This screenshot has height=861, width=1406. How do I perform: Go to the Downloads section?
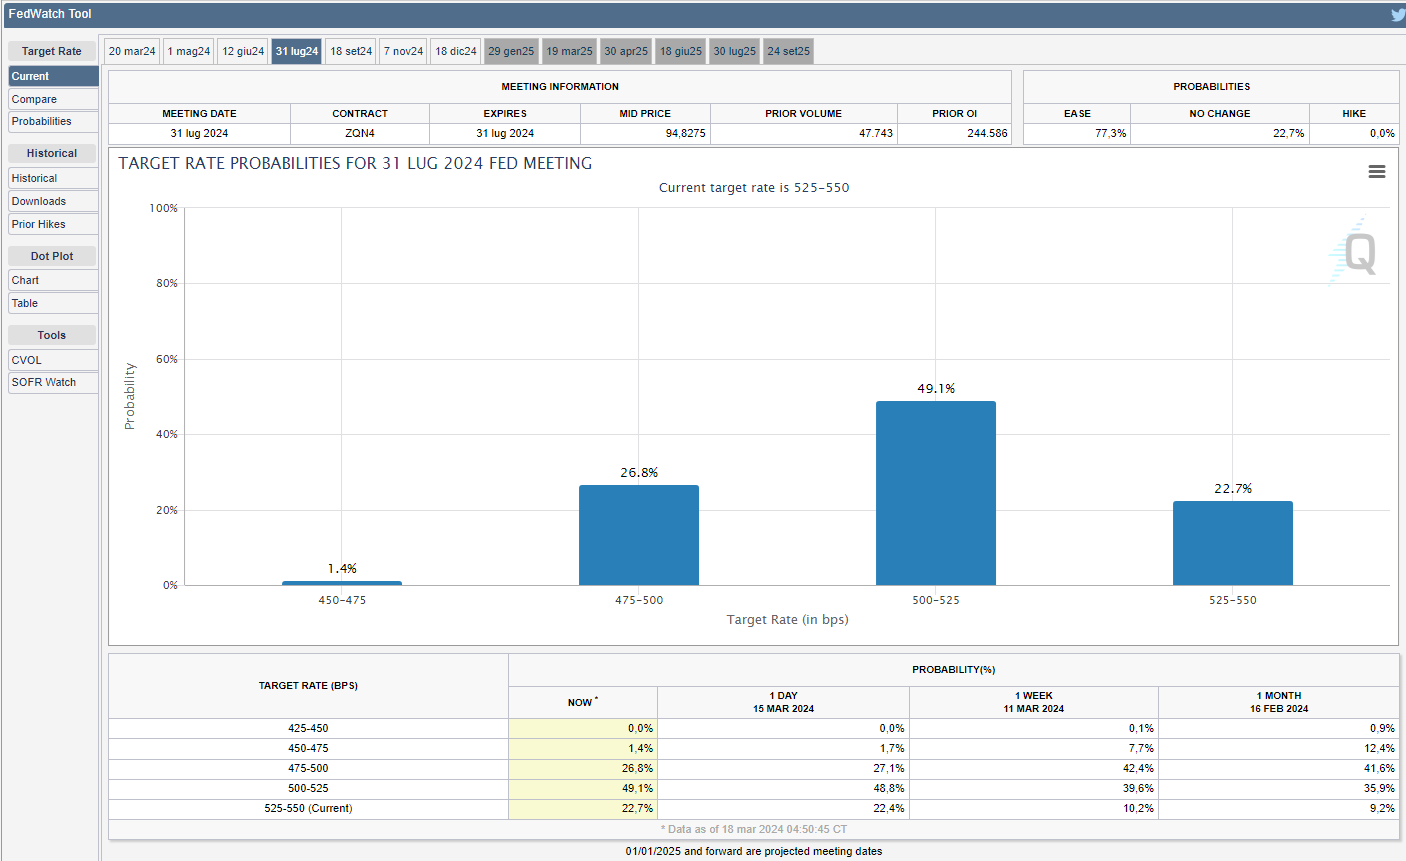pos(53,201)
